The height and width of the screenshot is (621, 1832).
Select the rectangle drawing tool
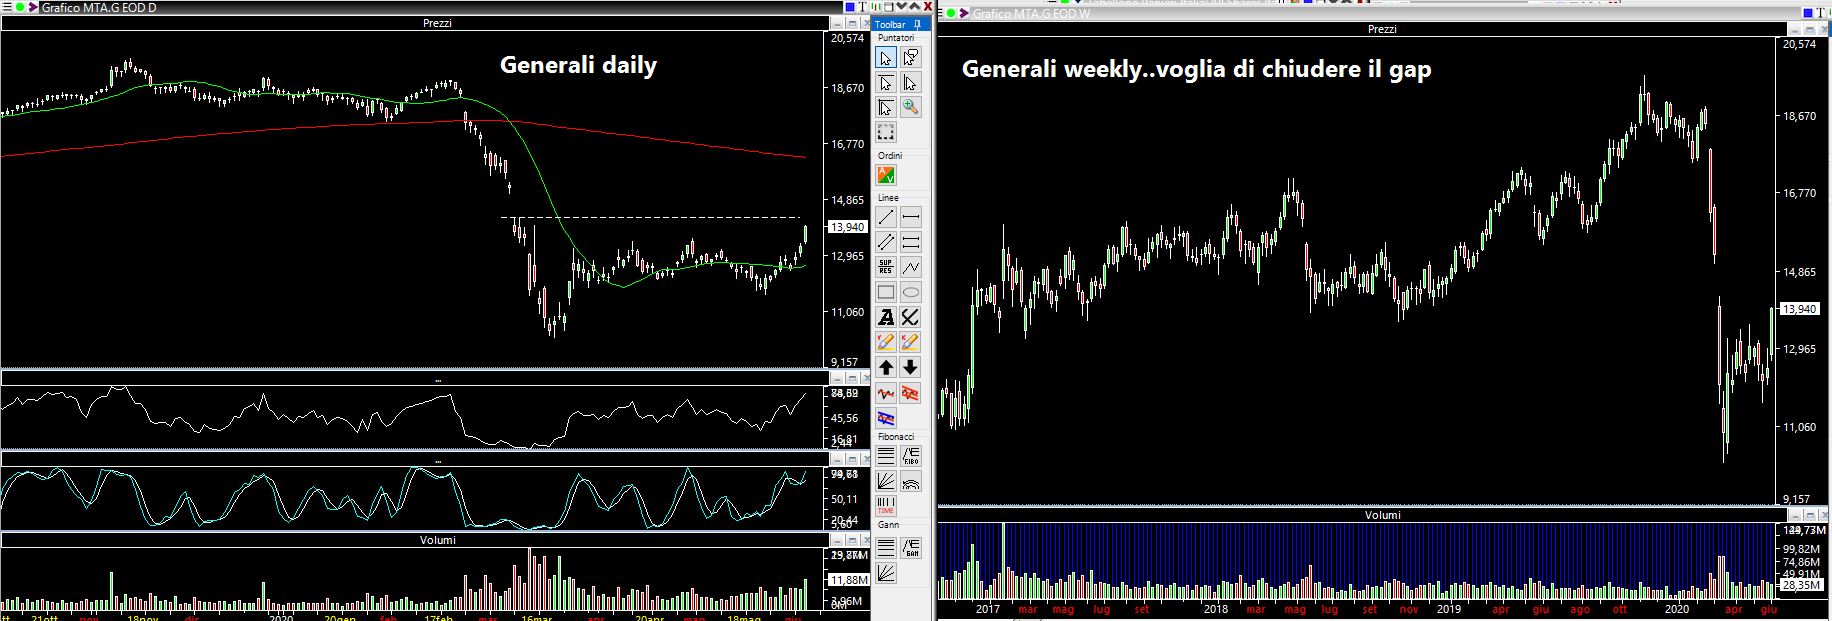[x=886, y=292]
